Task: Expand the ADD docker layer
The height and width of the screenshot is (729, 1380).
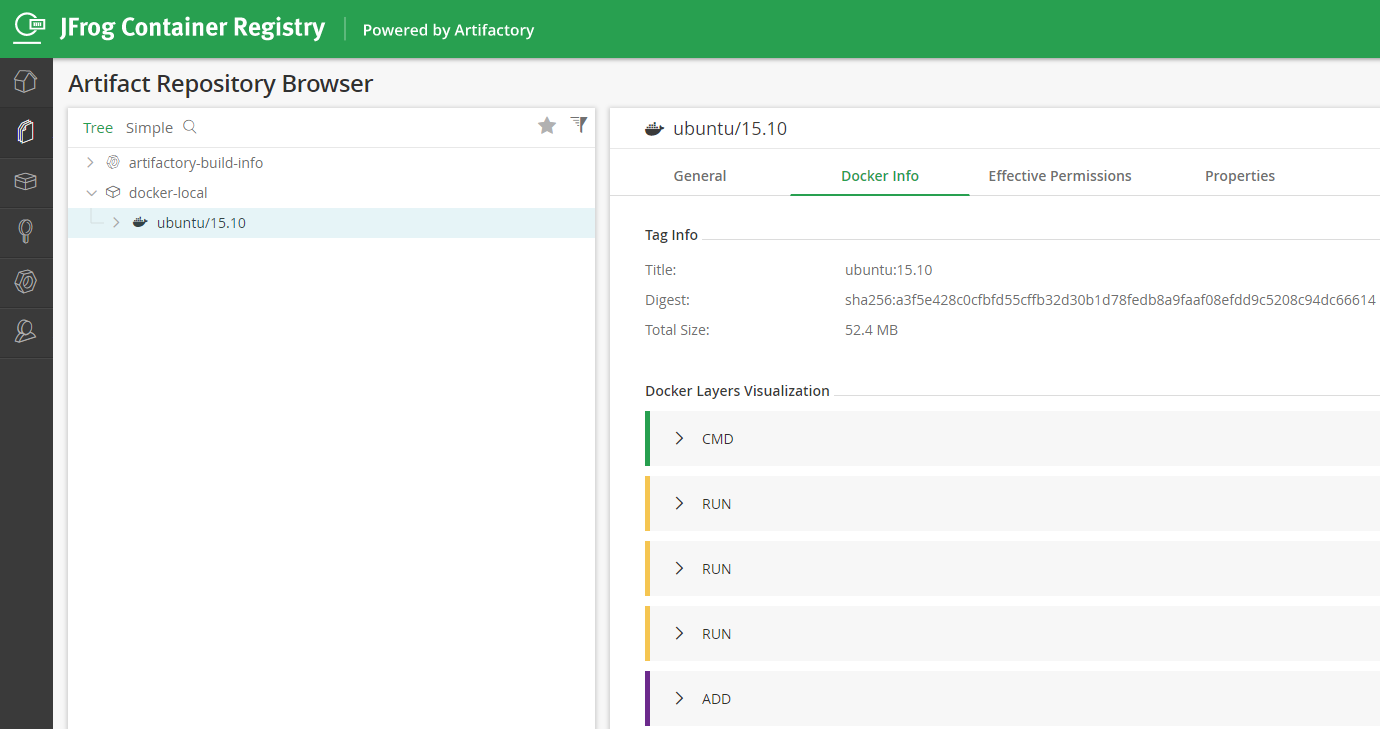Action: click(680, 698)
